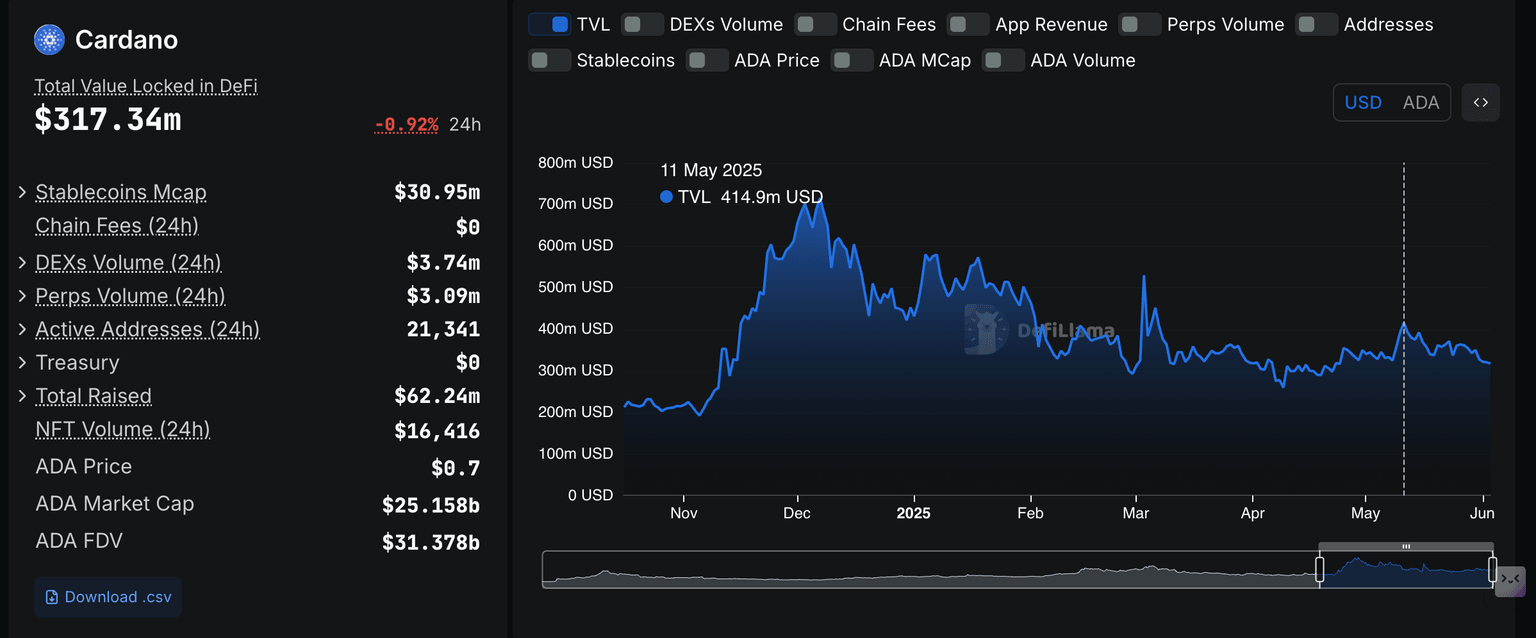Turn on the Chain Fees toggle
The height and width of the screenshot is (638, 1536).
(815, 24)
